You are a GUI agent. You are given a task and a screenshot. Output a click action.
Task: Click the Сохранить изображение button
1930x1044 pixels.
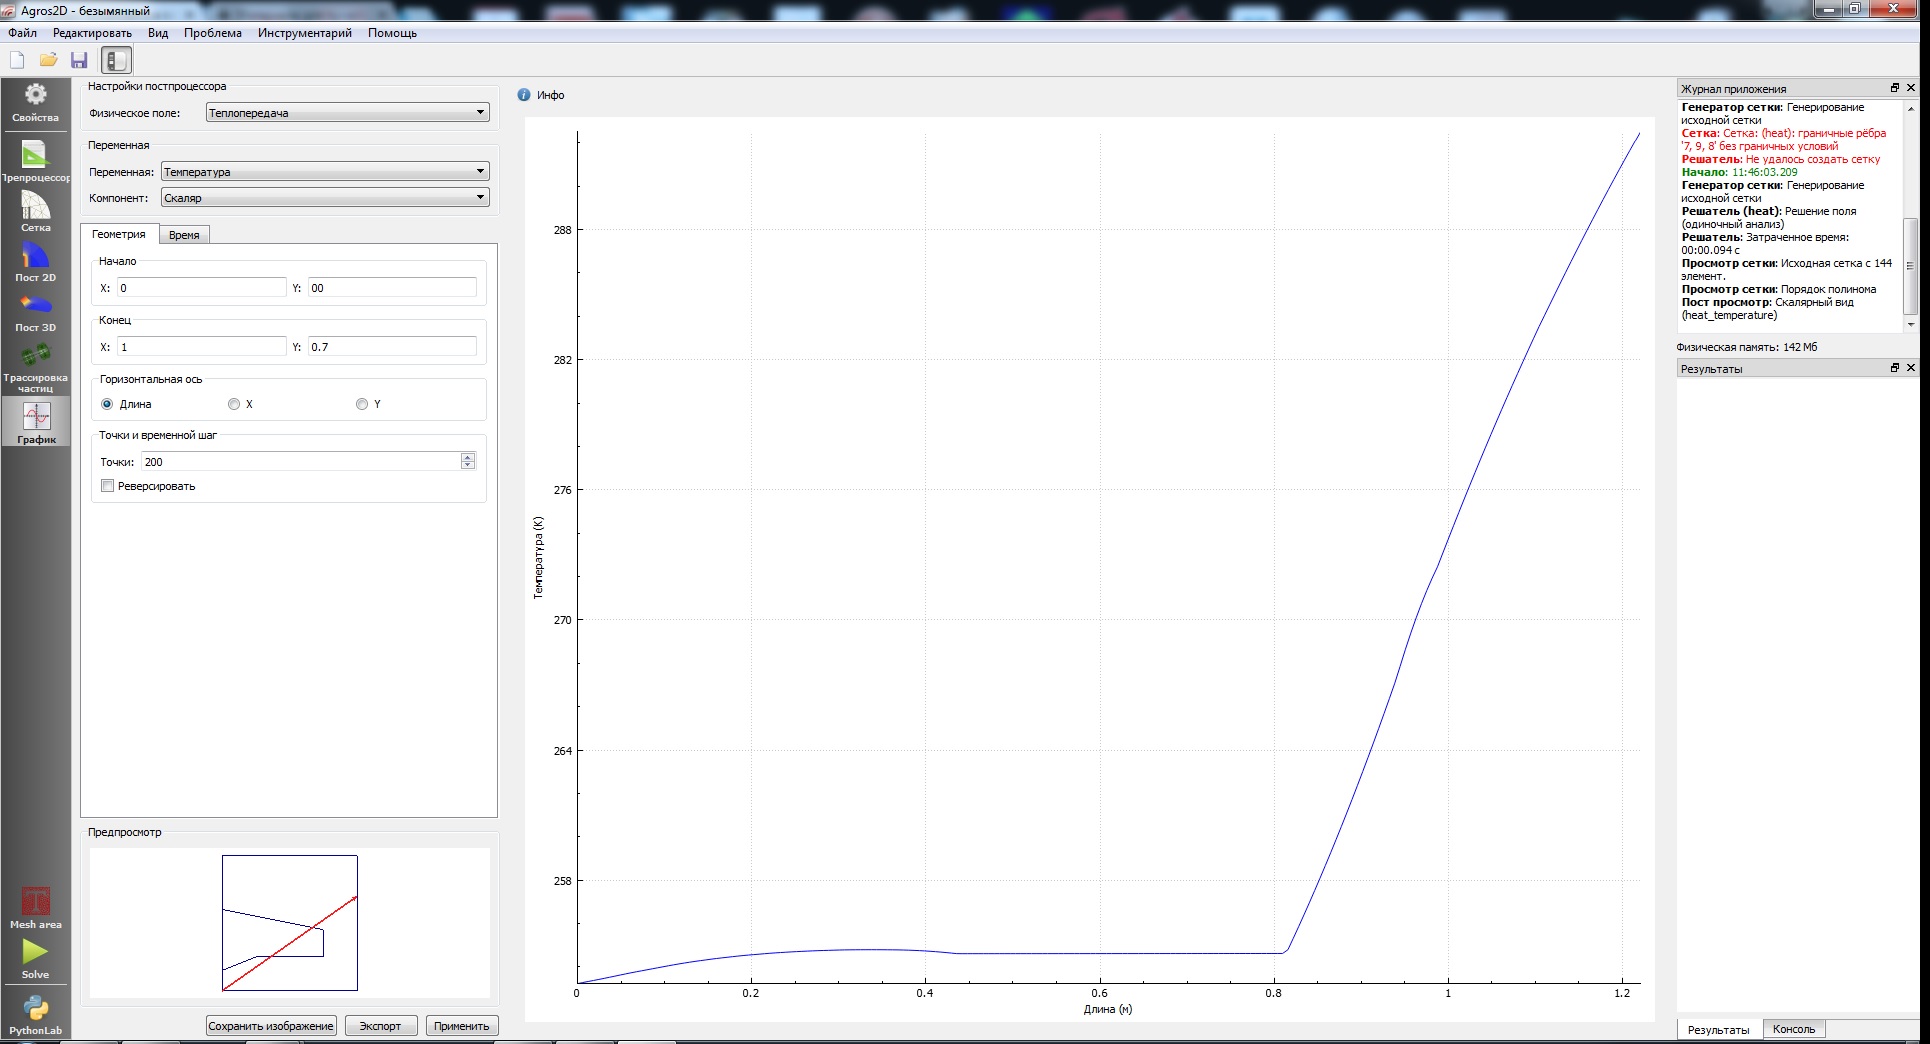click(x=271, y=1026)
